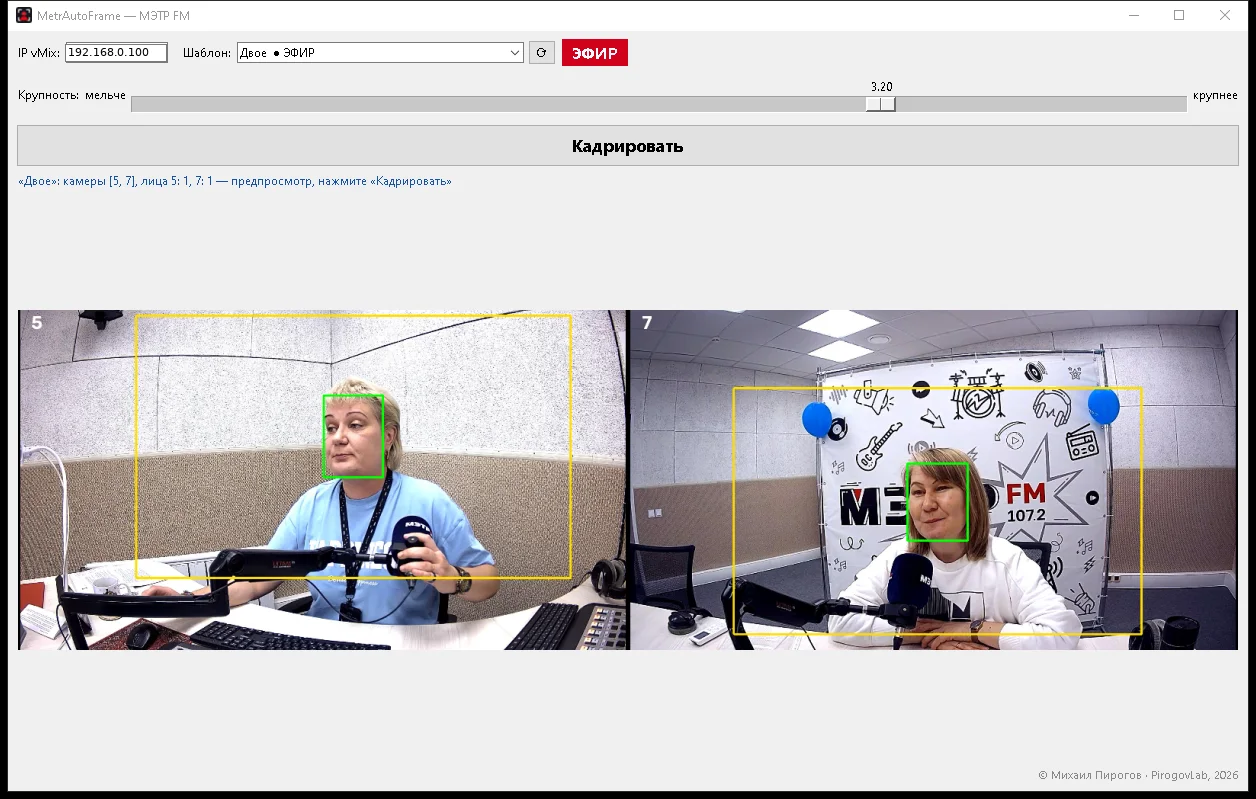
Task: Click the status text about «Двое» cameras
Action: pos(235,181)
